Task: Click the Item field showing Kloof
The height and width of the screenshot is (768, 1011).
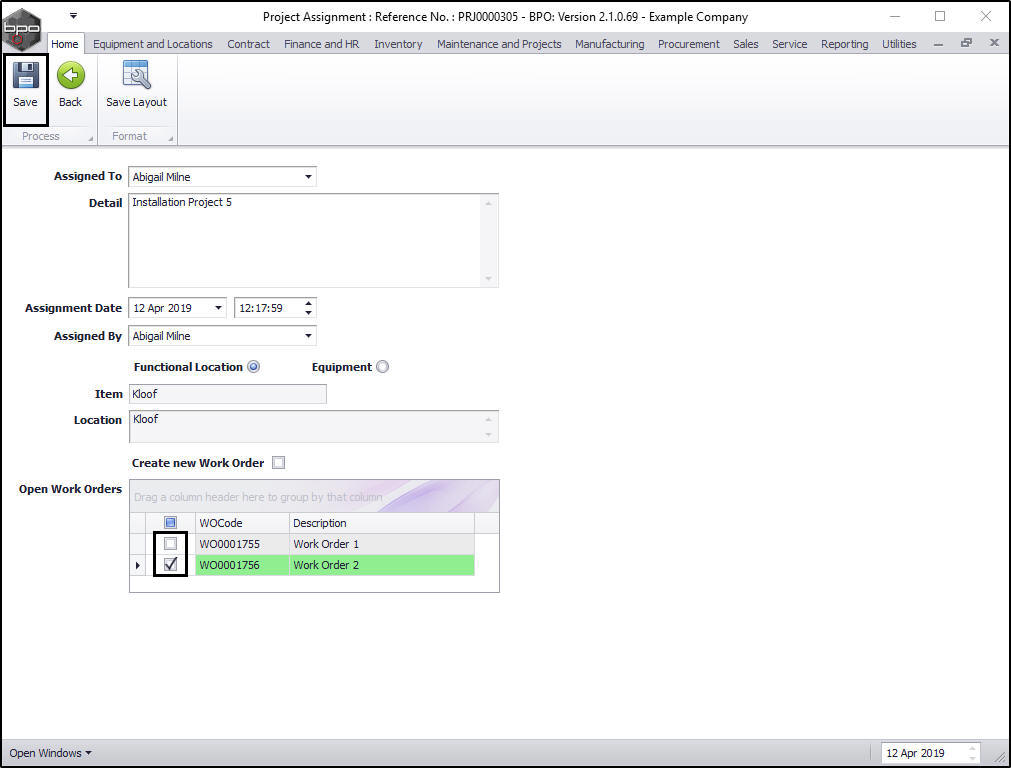Action: tap(228, 394)
